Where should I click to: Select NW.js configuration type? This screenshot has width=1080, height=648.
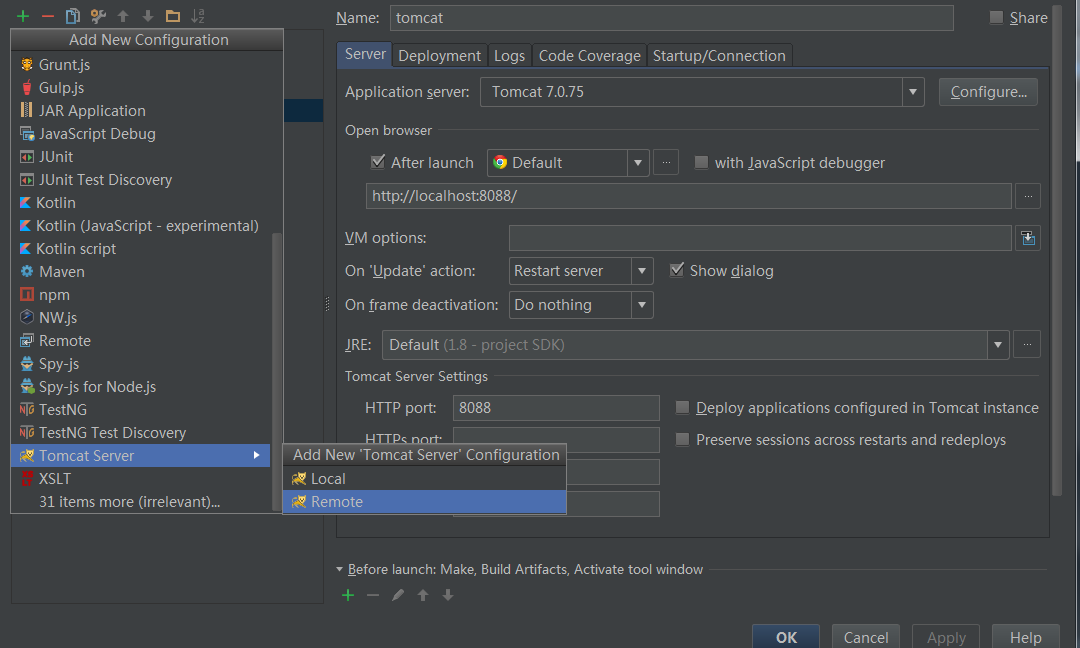(141, 317)
